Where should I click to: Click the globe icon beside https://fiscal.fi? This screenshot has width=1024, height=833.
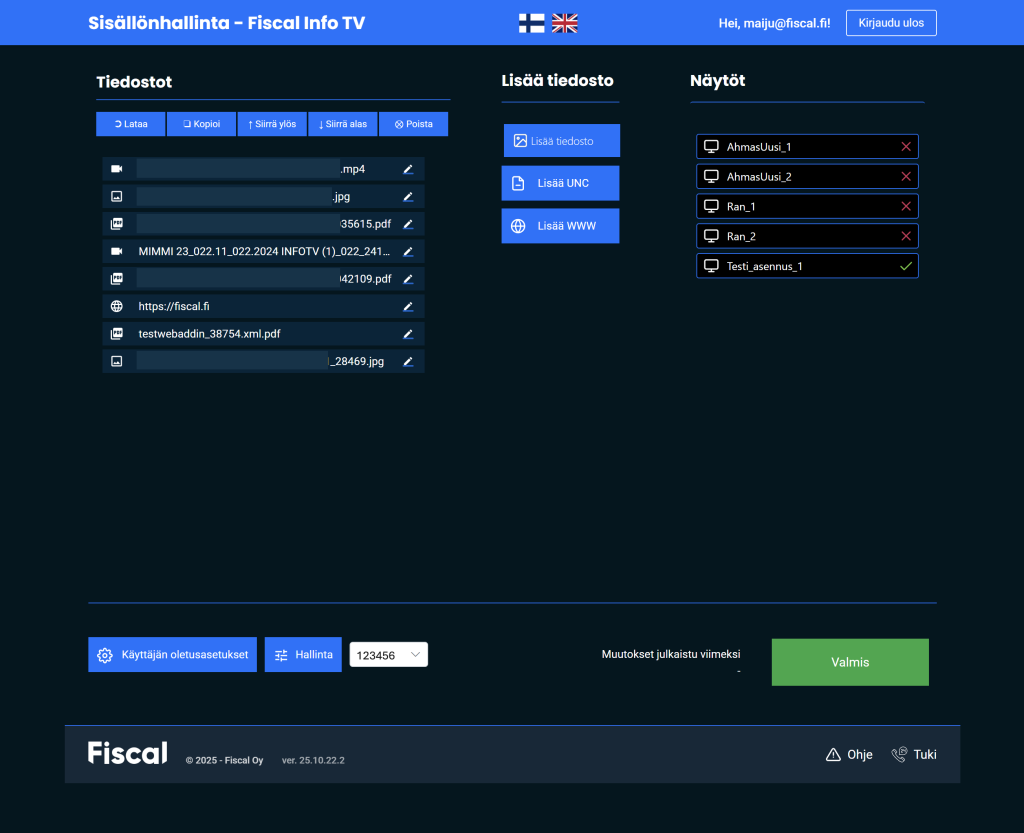(117, 307)
